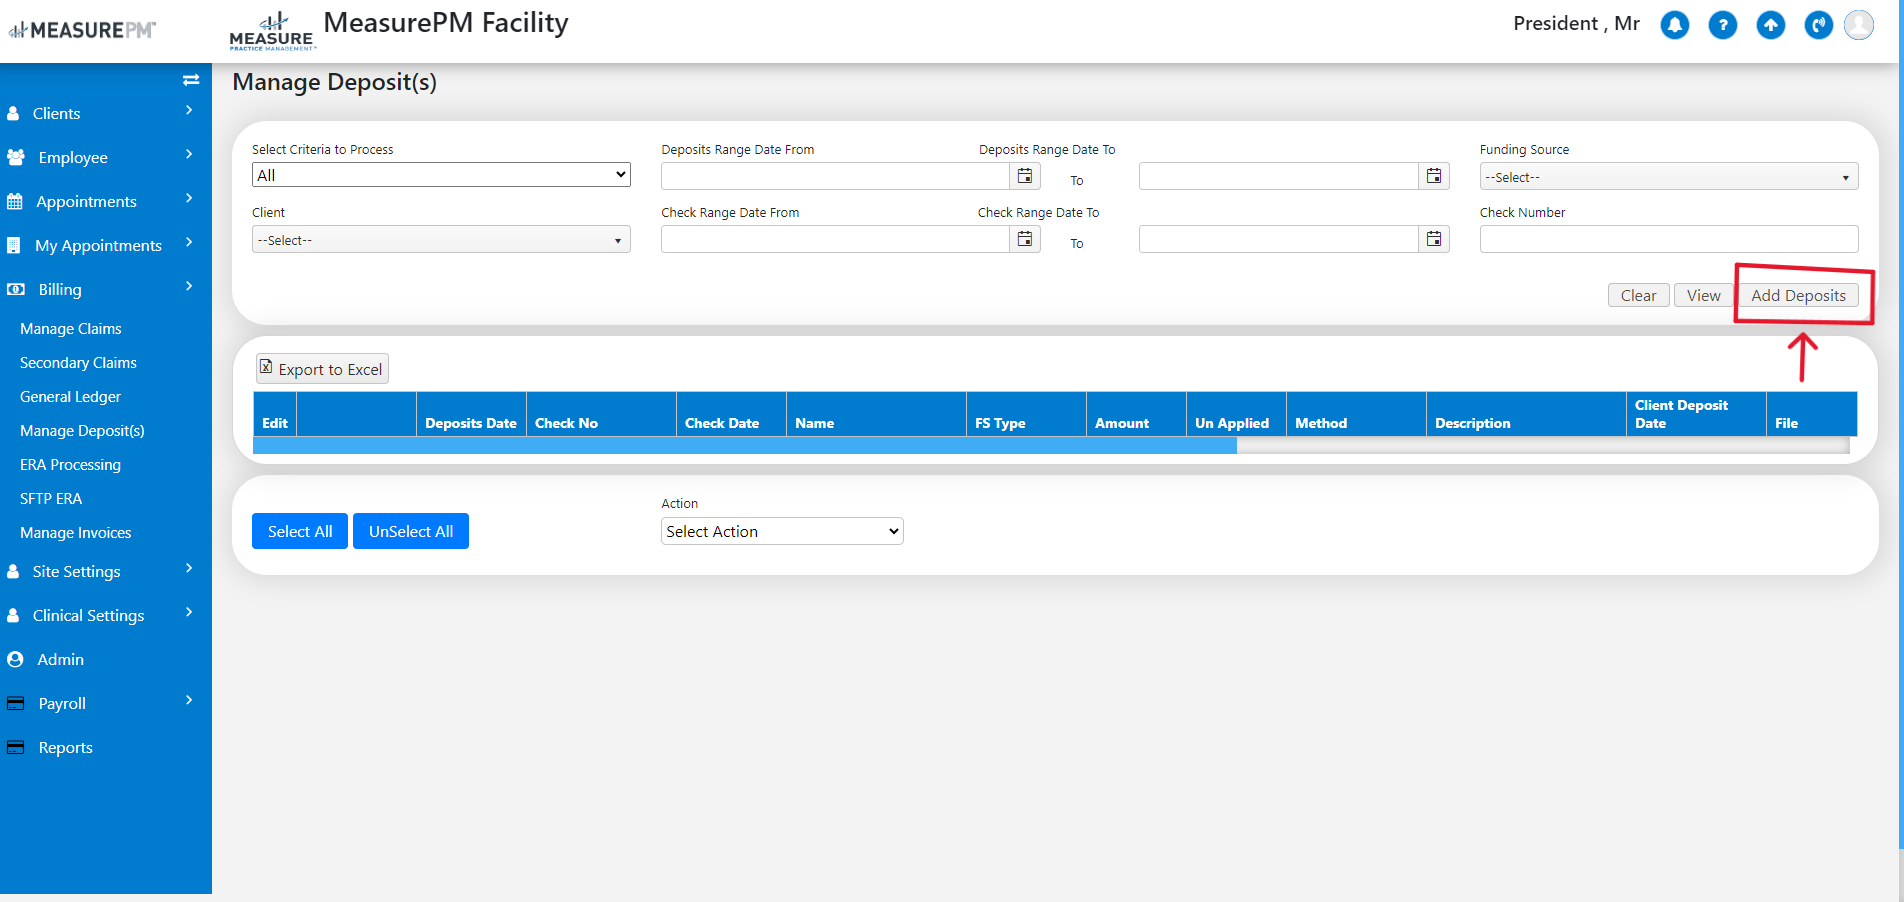Click the UnSelect All button
This screenshot has width=1904, height=902.
click(x=411, y=531)
